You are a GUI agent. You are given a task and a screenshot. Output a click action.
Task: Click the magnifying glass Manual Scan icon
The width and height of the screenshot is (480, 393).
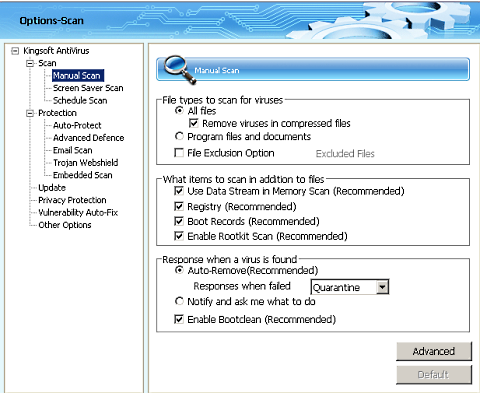180,69
